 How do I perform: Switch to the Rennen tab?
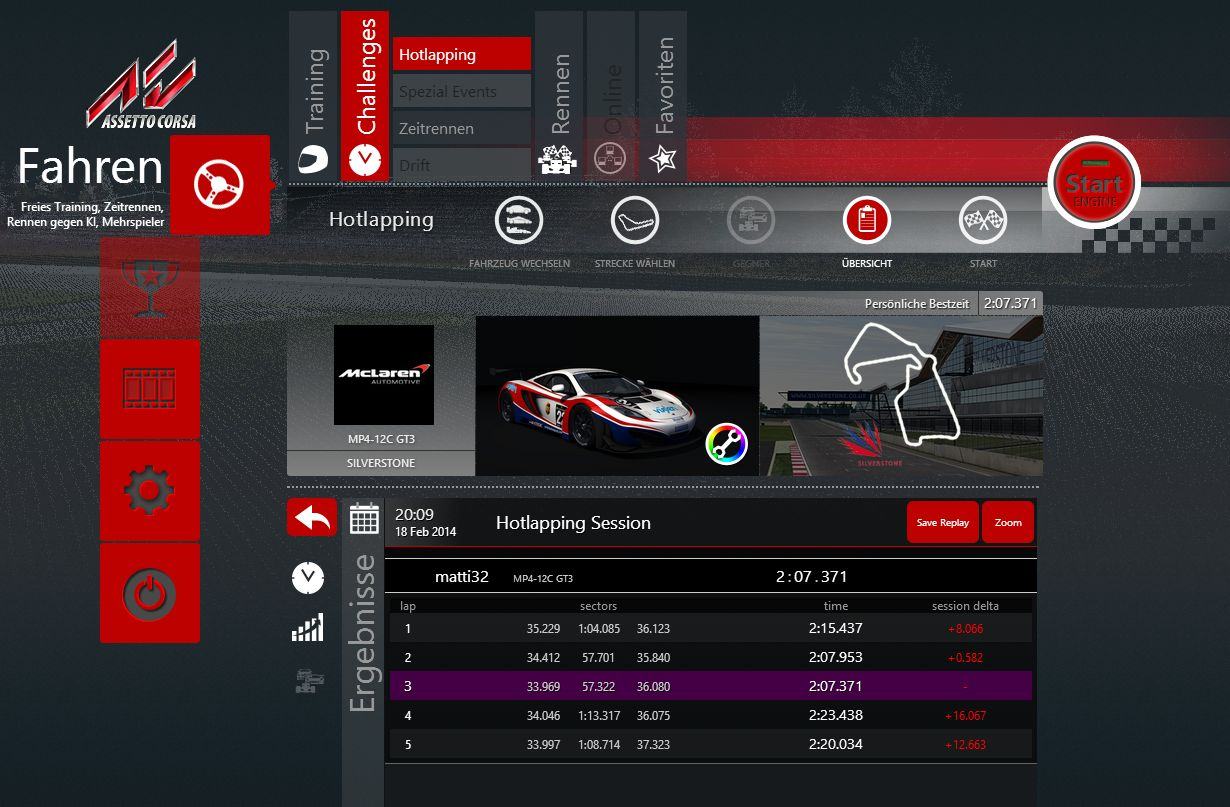tap(559, 96)
